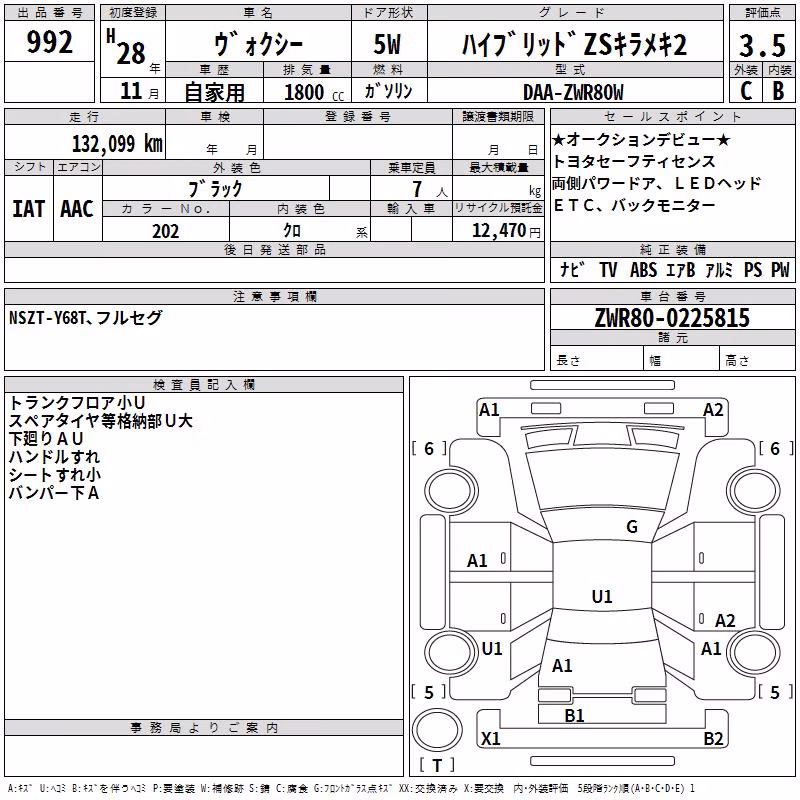The height and width of the screenshot is (800, 800).
Task: Click windshield mark G on car diagram
Action: pos(632,526)
